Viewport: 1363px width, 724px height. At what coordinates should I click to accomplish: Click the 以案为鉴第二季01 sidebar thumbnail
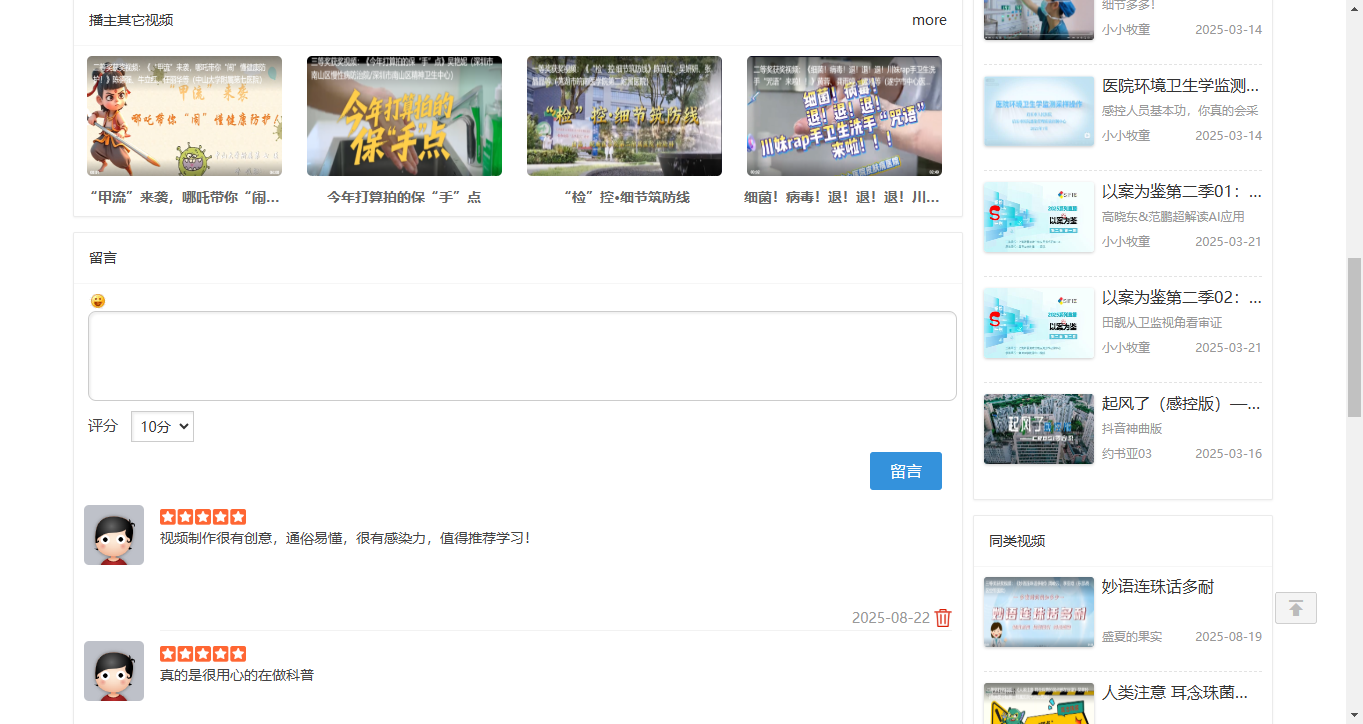pos(1038,216)
